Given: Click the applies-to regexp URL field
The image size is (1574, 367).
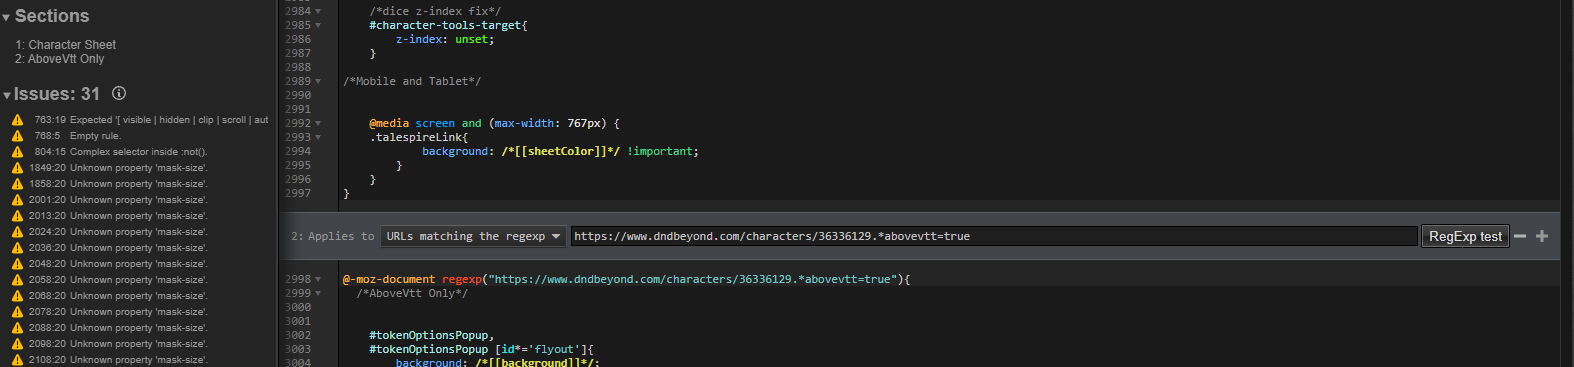Looking at the screenshot, I should [994, 236].
